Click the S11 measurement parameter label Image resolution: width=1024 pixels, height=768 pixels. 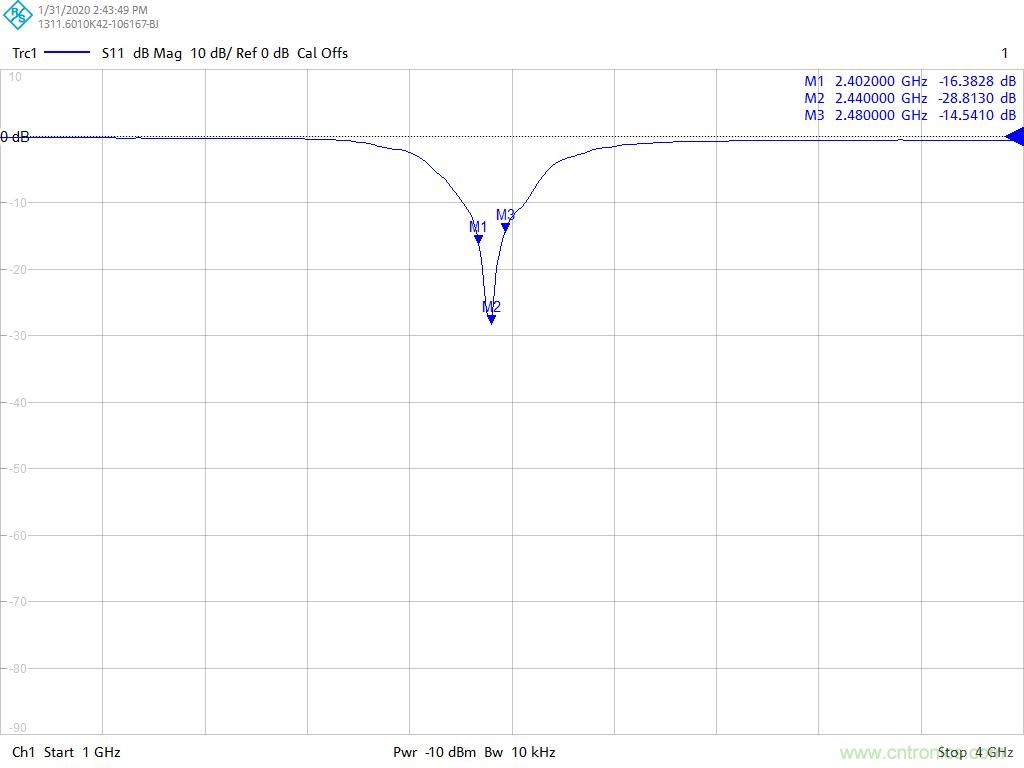pyautogui.click(x=113, y=53)
